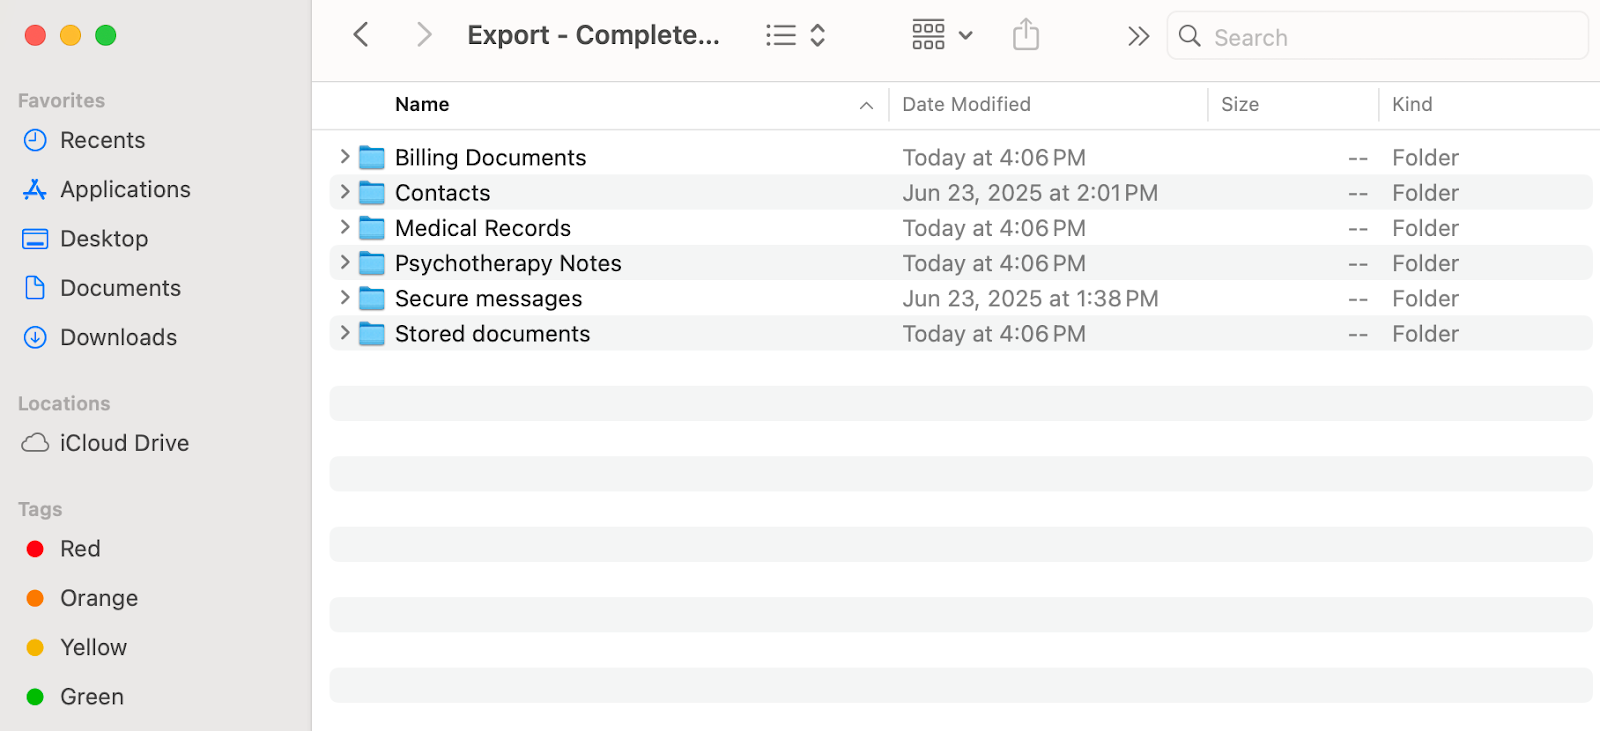Screen dimensions: 1600x731
Task: Minimize the window with yellow button
Action: tap(70, 35)
